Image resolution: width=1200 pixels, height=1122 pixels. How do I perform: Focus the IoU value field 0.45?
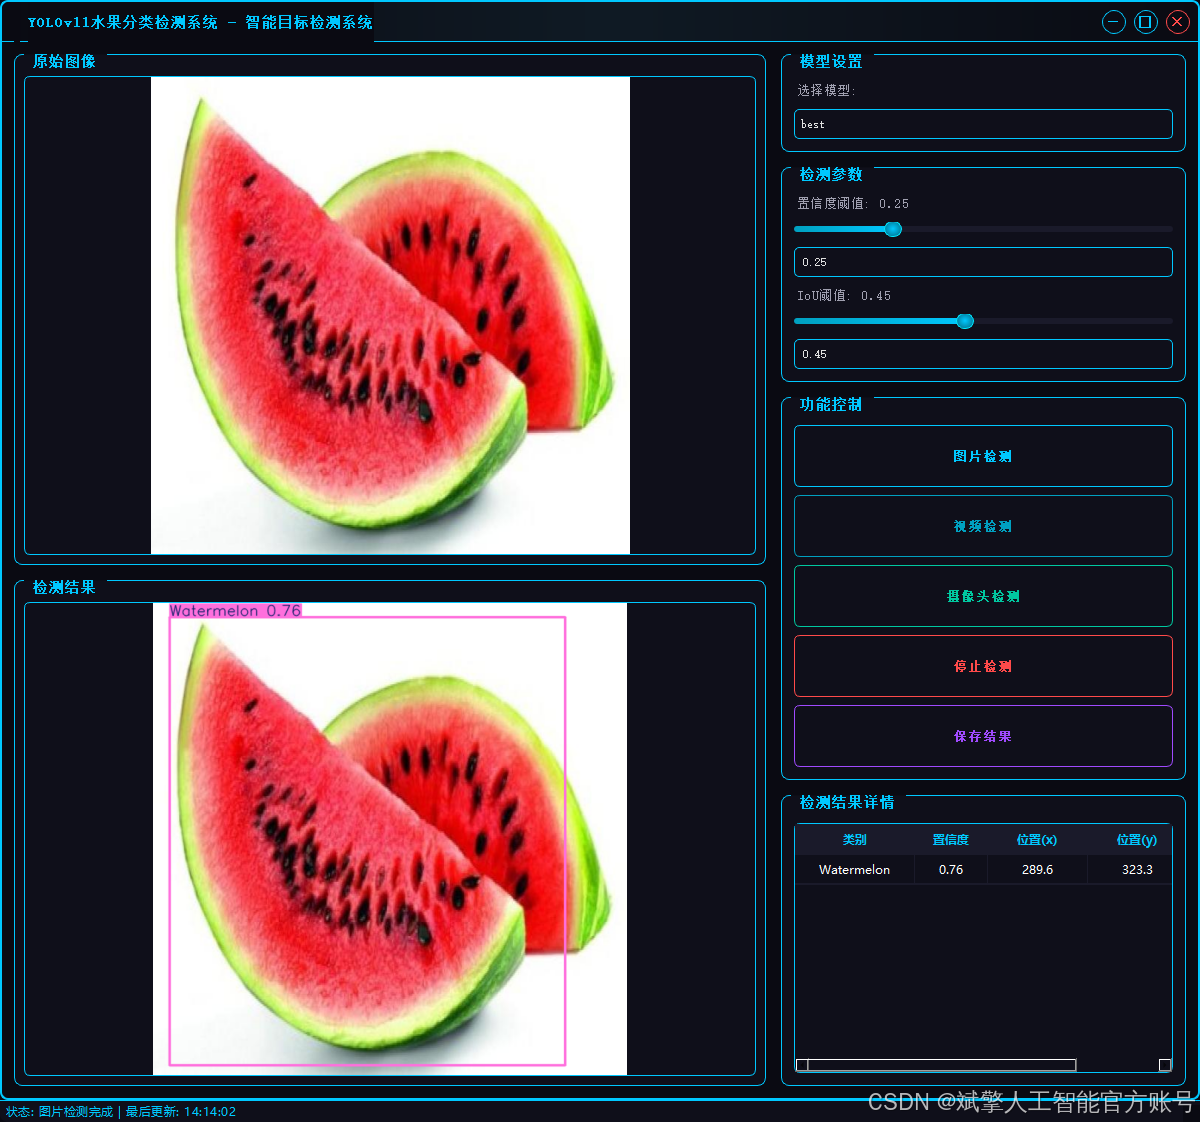(983, 354)
